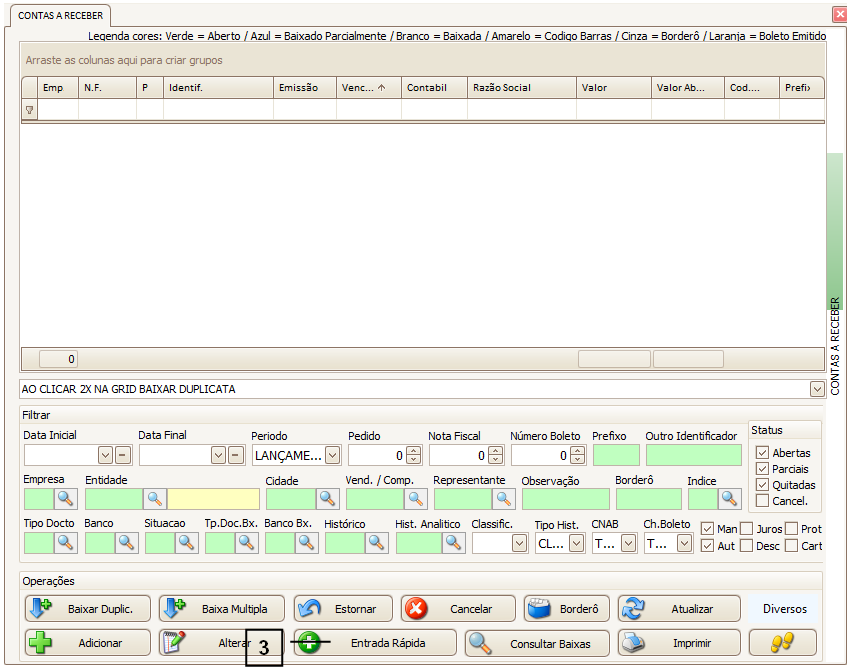851x672 pixels.
Task: Click the Cidade search magnifier icon
Action: 328,498
